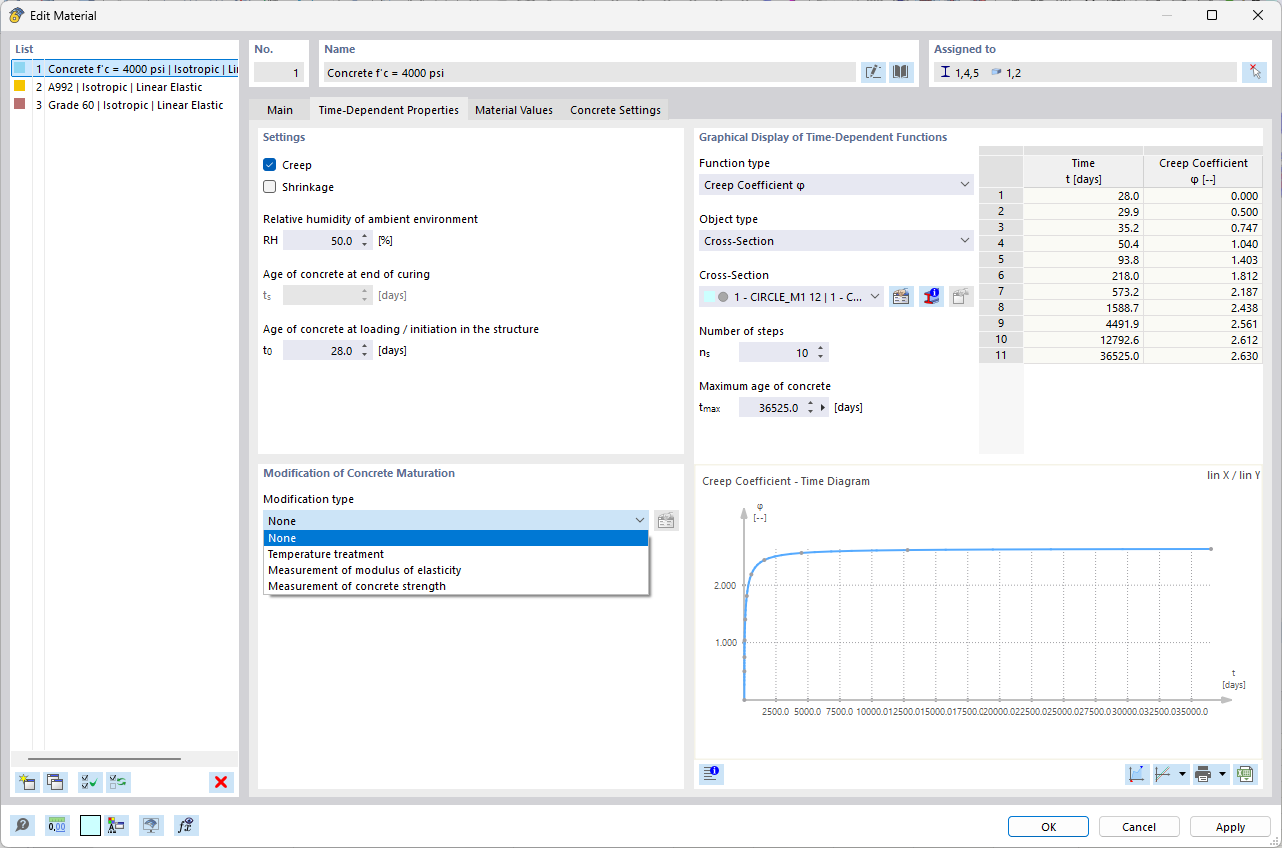Click the cross-section info icon
This screenshot has width=1282, height=848.
[931, 296]
